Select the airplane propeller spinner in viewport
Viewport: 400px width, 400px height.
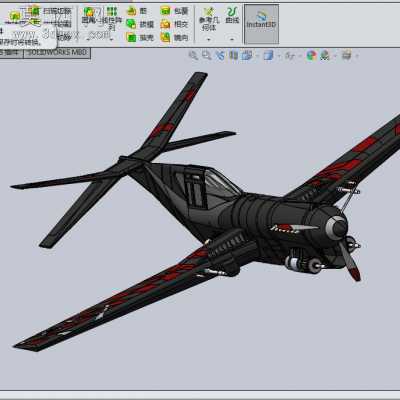point(337,227)
